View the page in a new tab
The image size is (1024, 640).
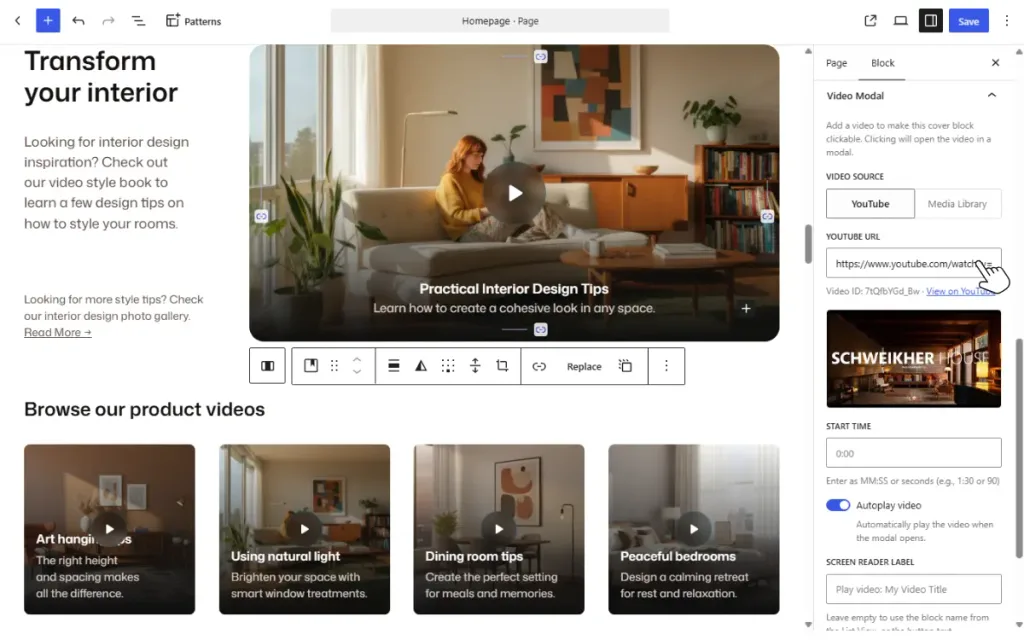click(871, 21)
